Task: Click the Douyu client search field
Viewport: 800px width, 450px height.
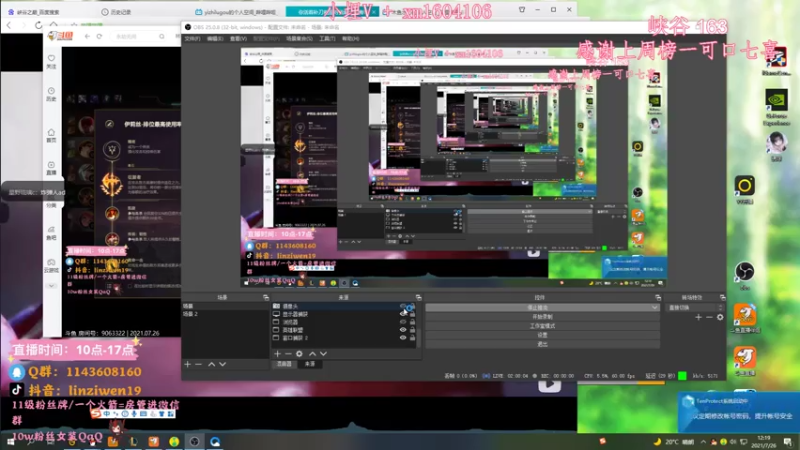Action: [136, 36]
